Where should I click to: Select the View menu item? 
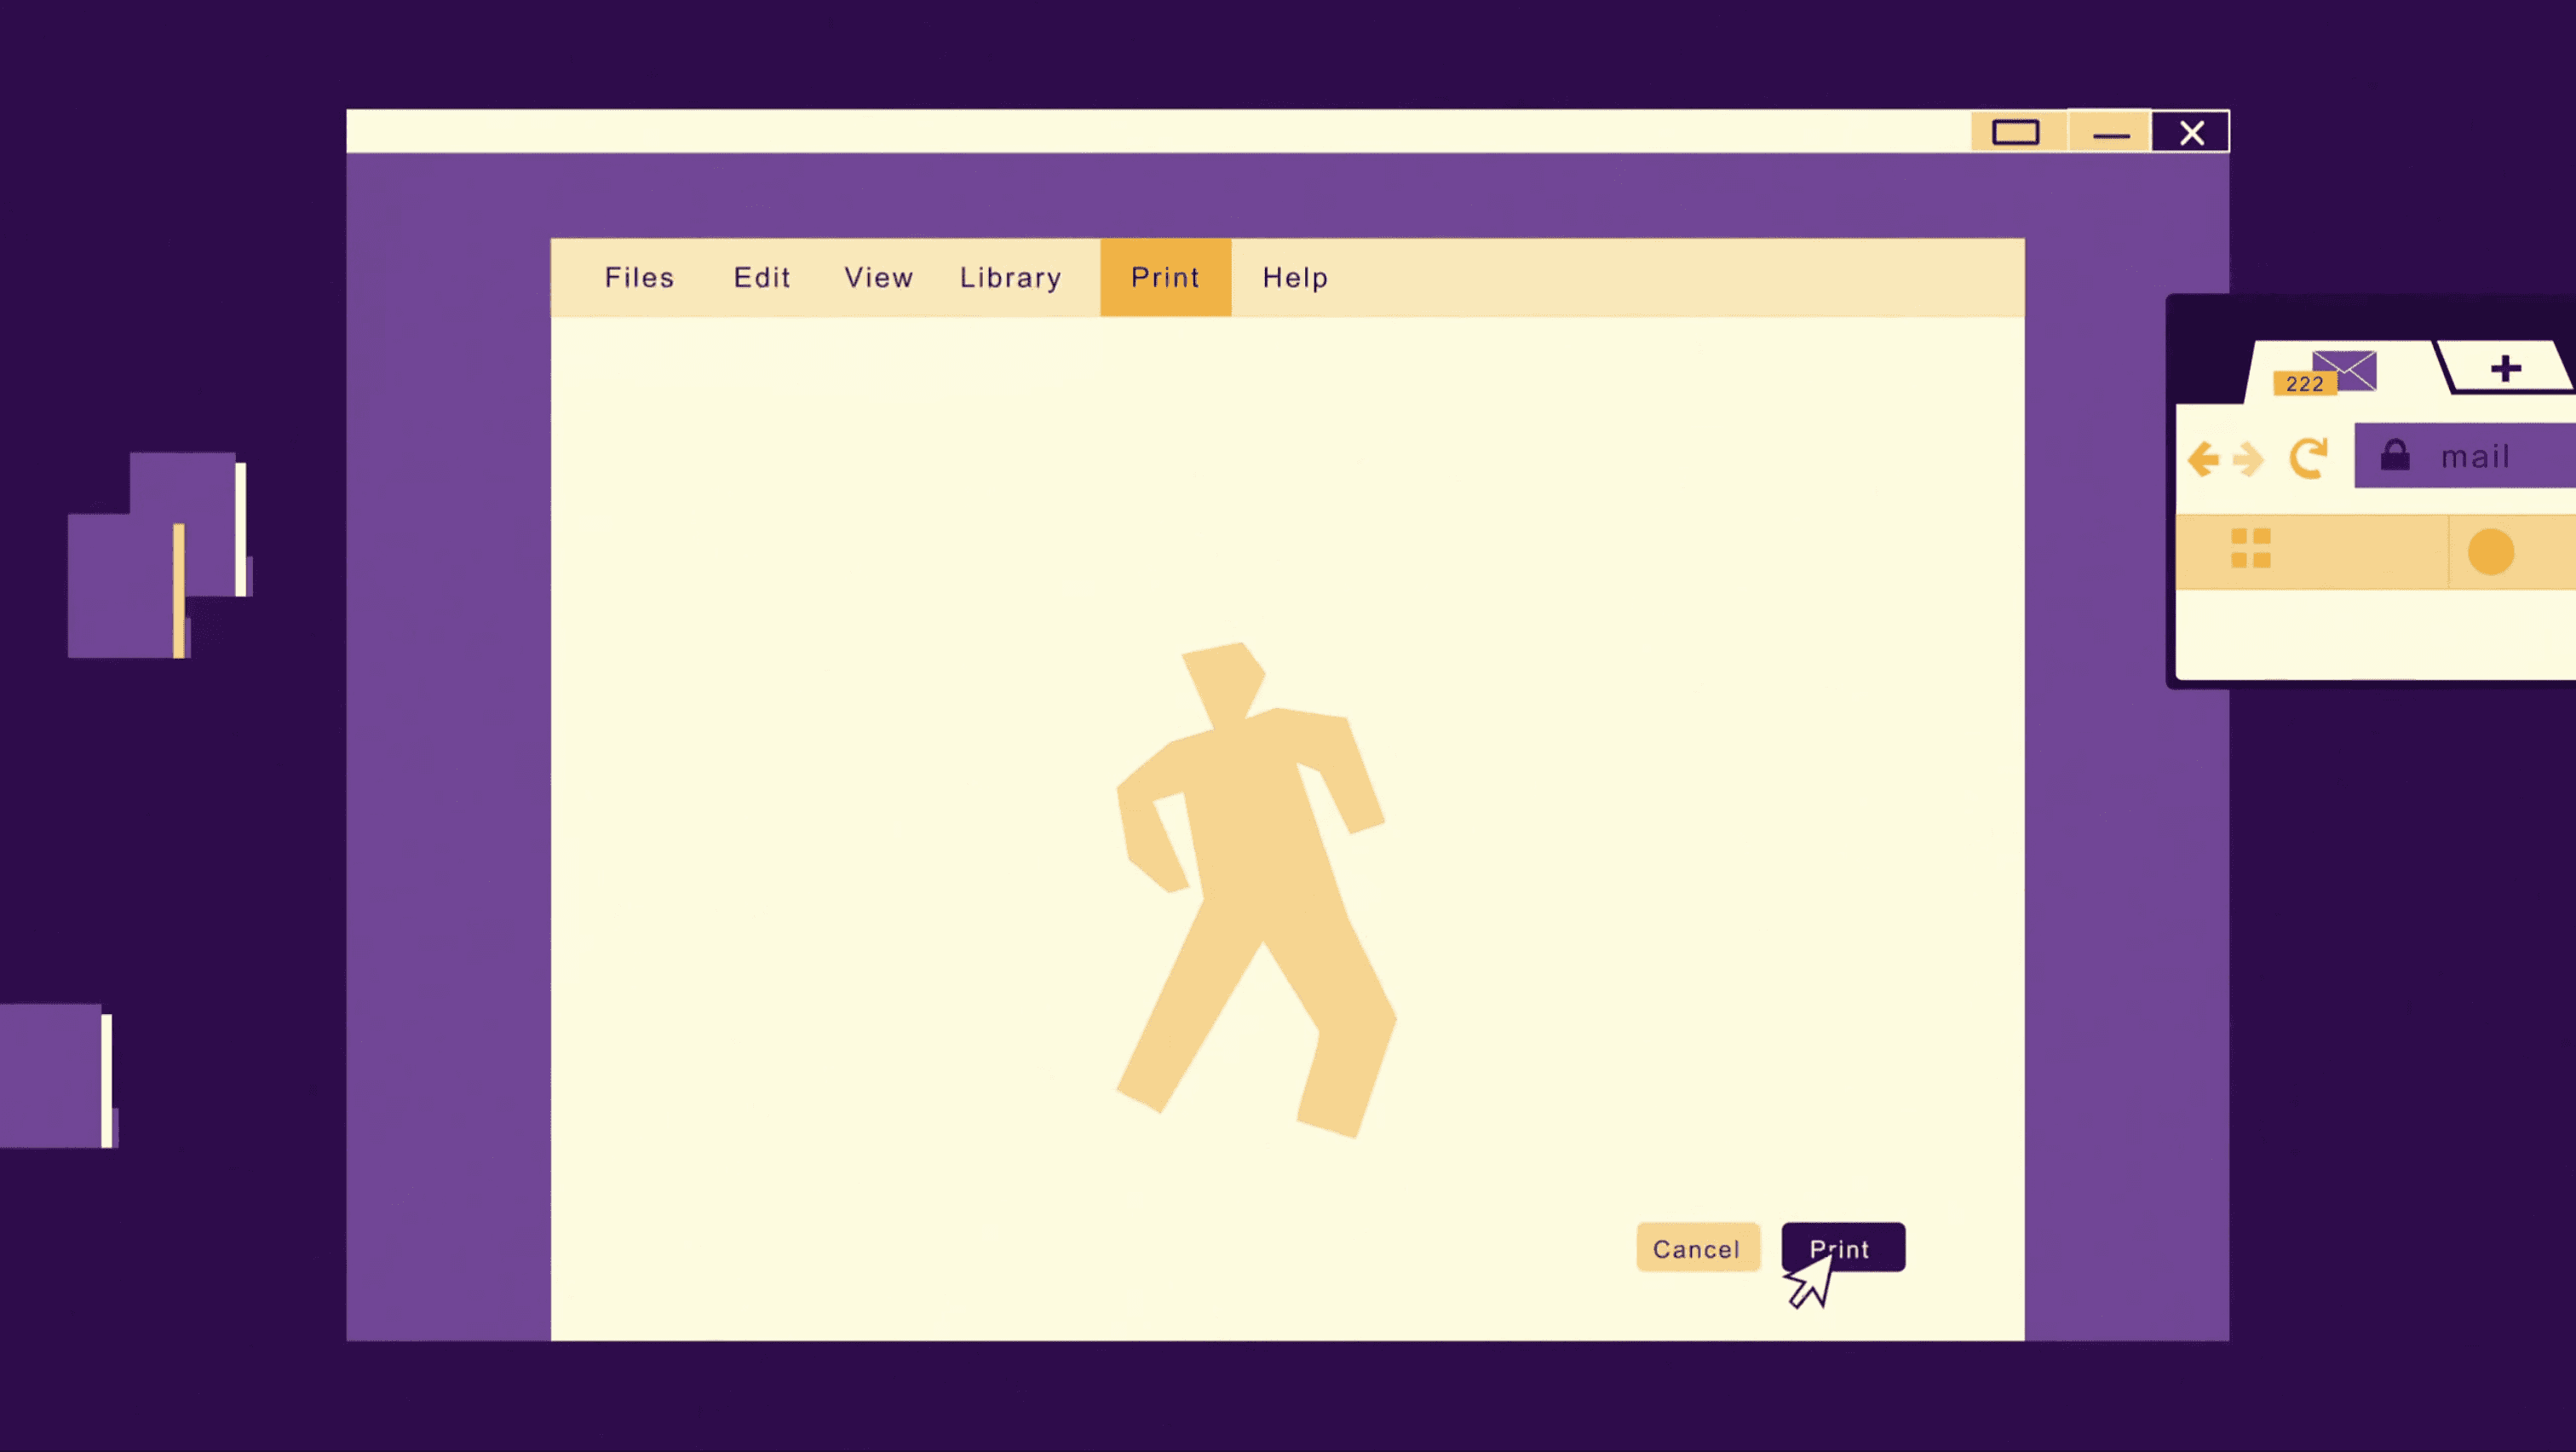point(878,277)
